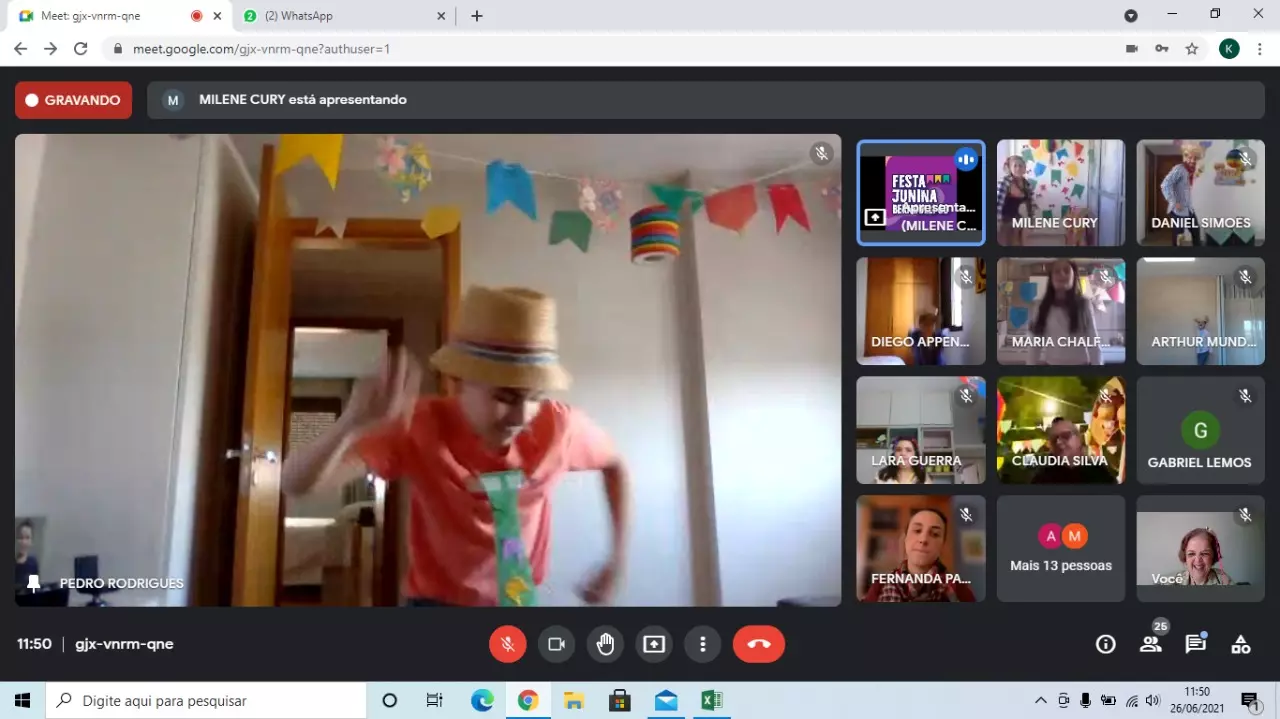Screen dimensions: 1280x719
Task: Show the participants list icon
Action: coord(1151,645)
